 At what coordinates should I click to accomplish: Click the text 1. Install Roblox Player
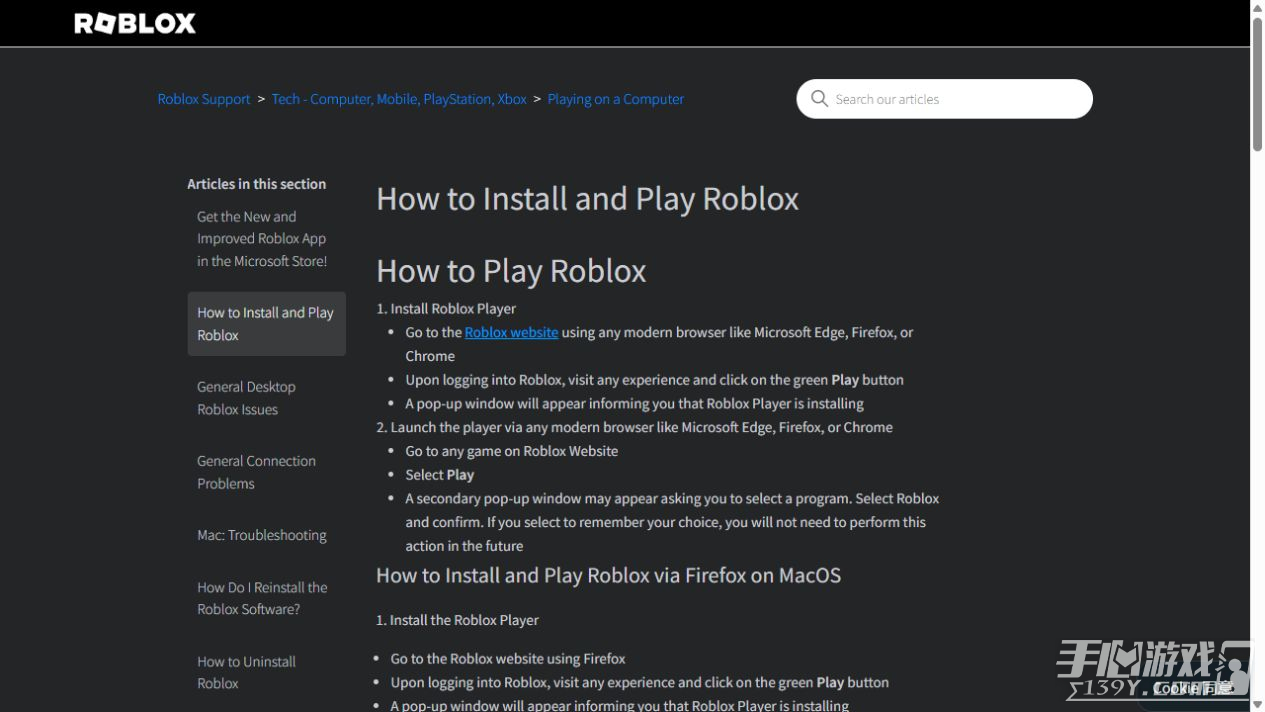pos(446,308)
